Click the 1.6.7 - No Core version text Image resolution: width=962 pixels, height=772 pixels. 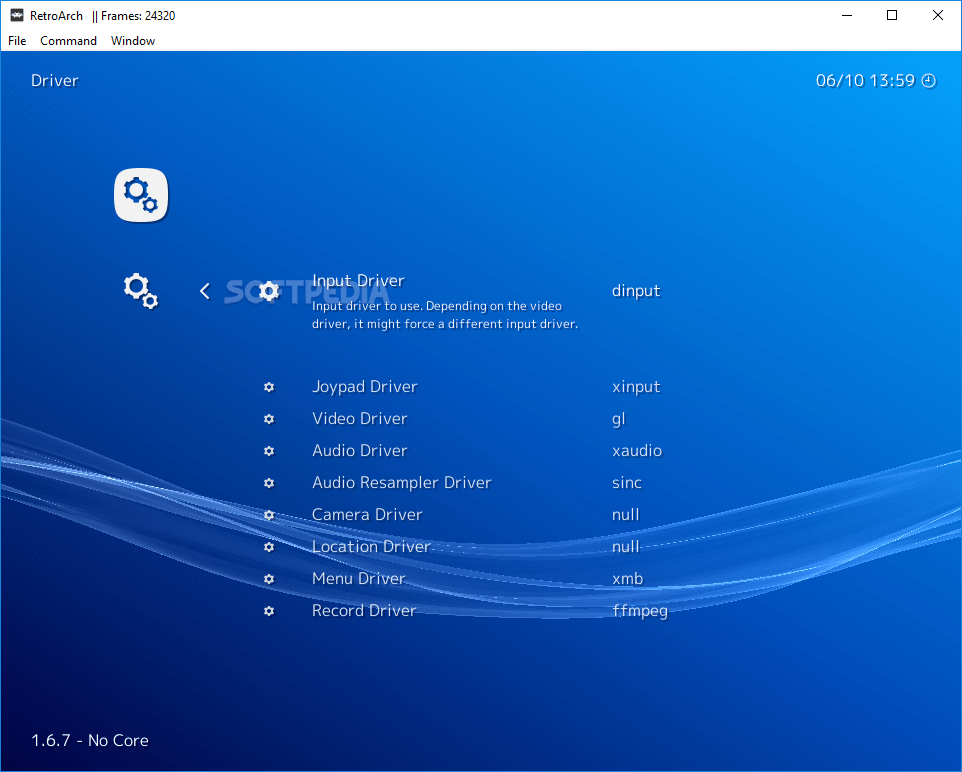90,740
